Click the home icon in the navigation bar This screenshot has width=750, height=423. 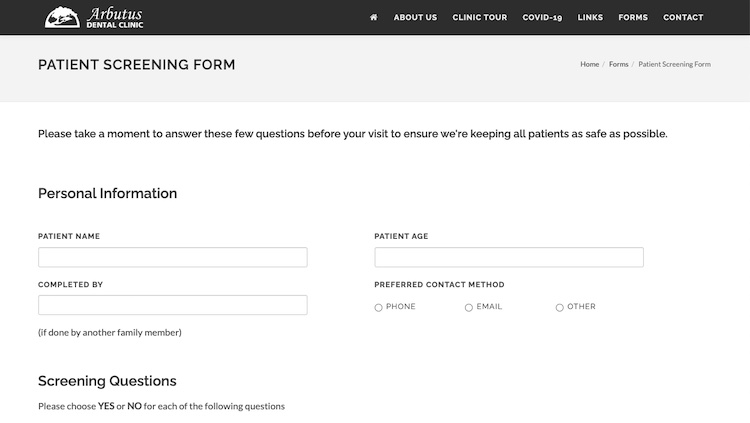point(373,17)
